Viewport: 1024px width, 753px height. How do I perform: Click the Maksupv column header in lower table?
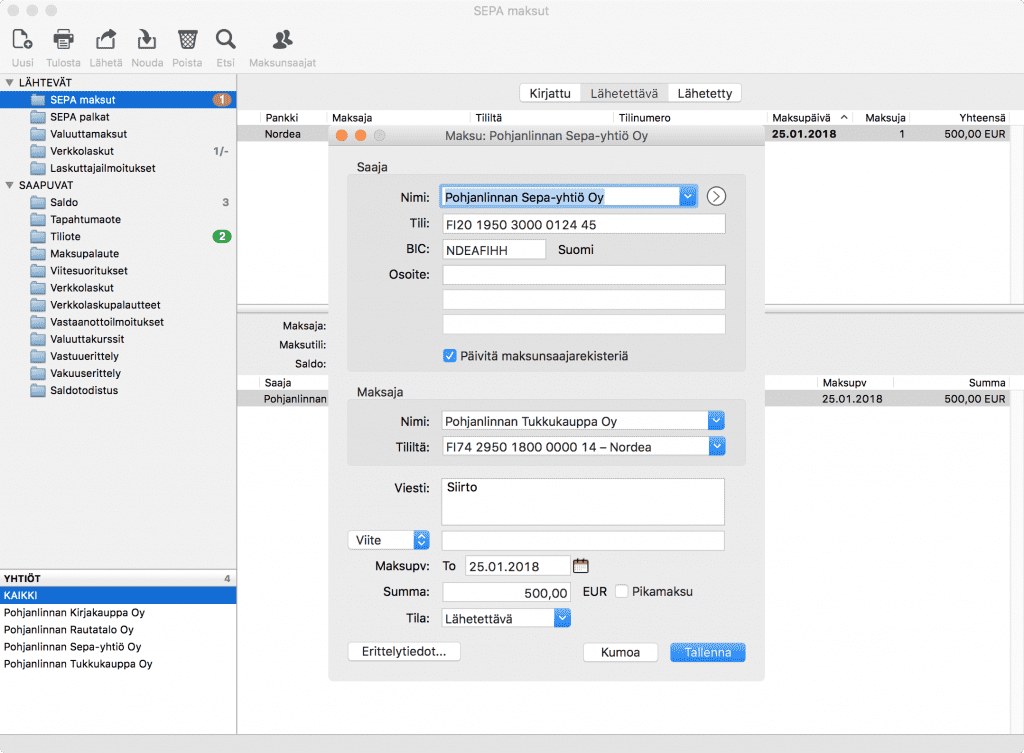[855, 383]
